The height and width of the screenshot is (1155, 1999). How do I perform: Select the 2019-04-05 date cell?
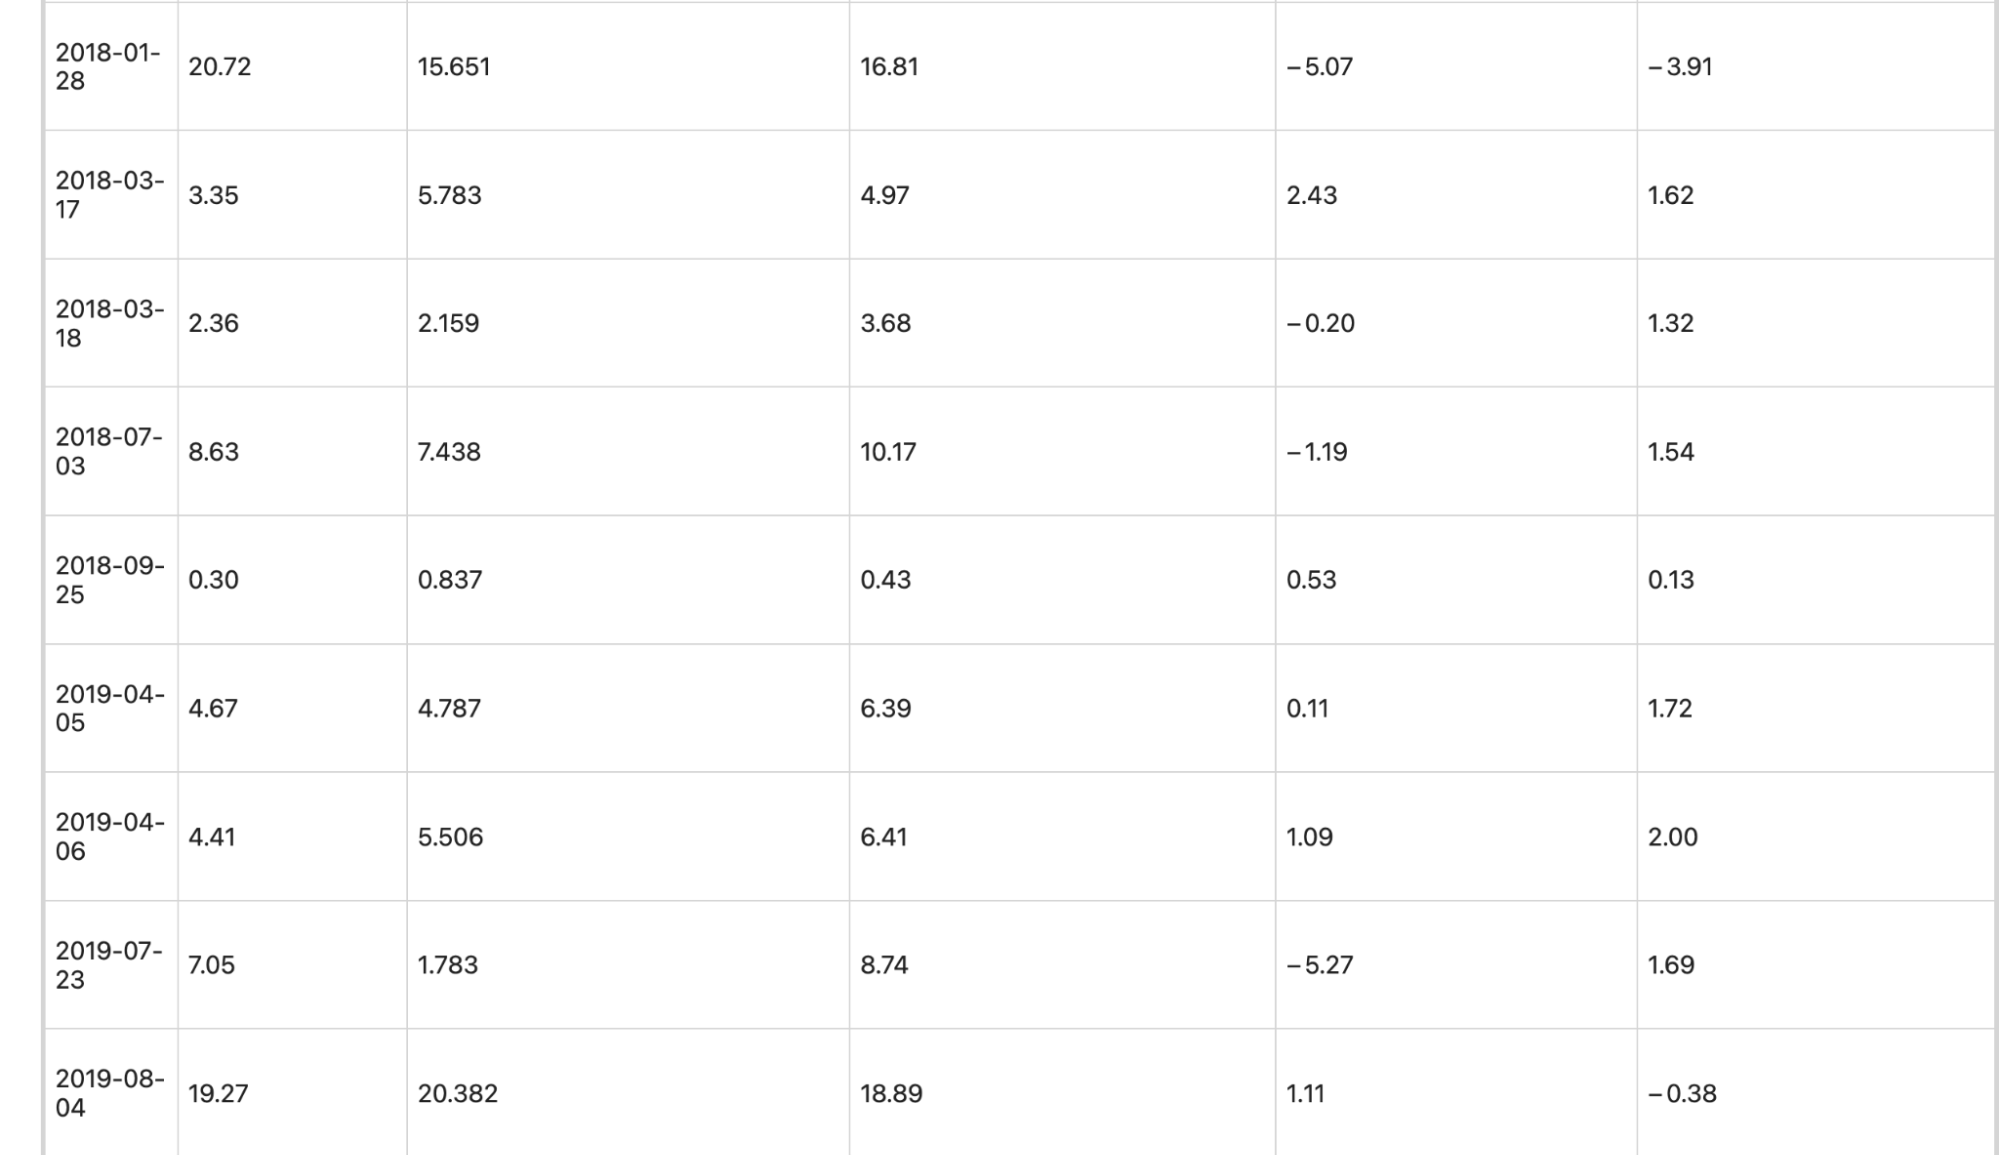[111, 708]
